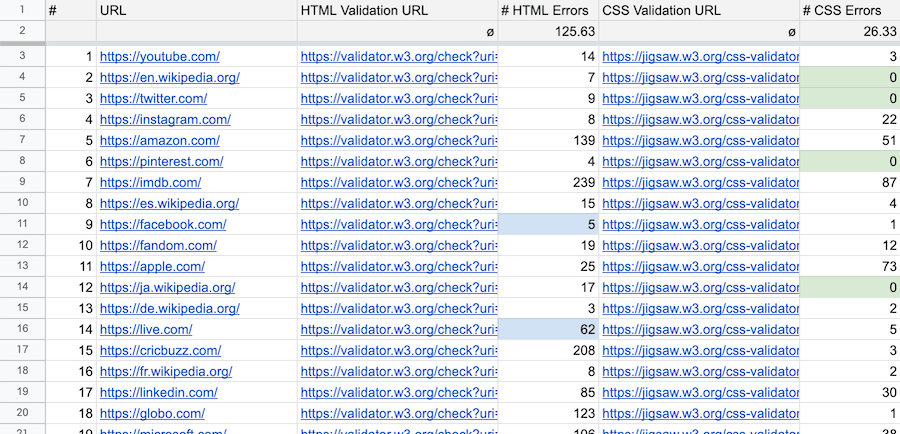Open HTML validator link for linkedin.com row
This screenshot has height=434, width=900.
[398, 393]
